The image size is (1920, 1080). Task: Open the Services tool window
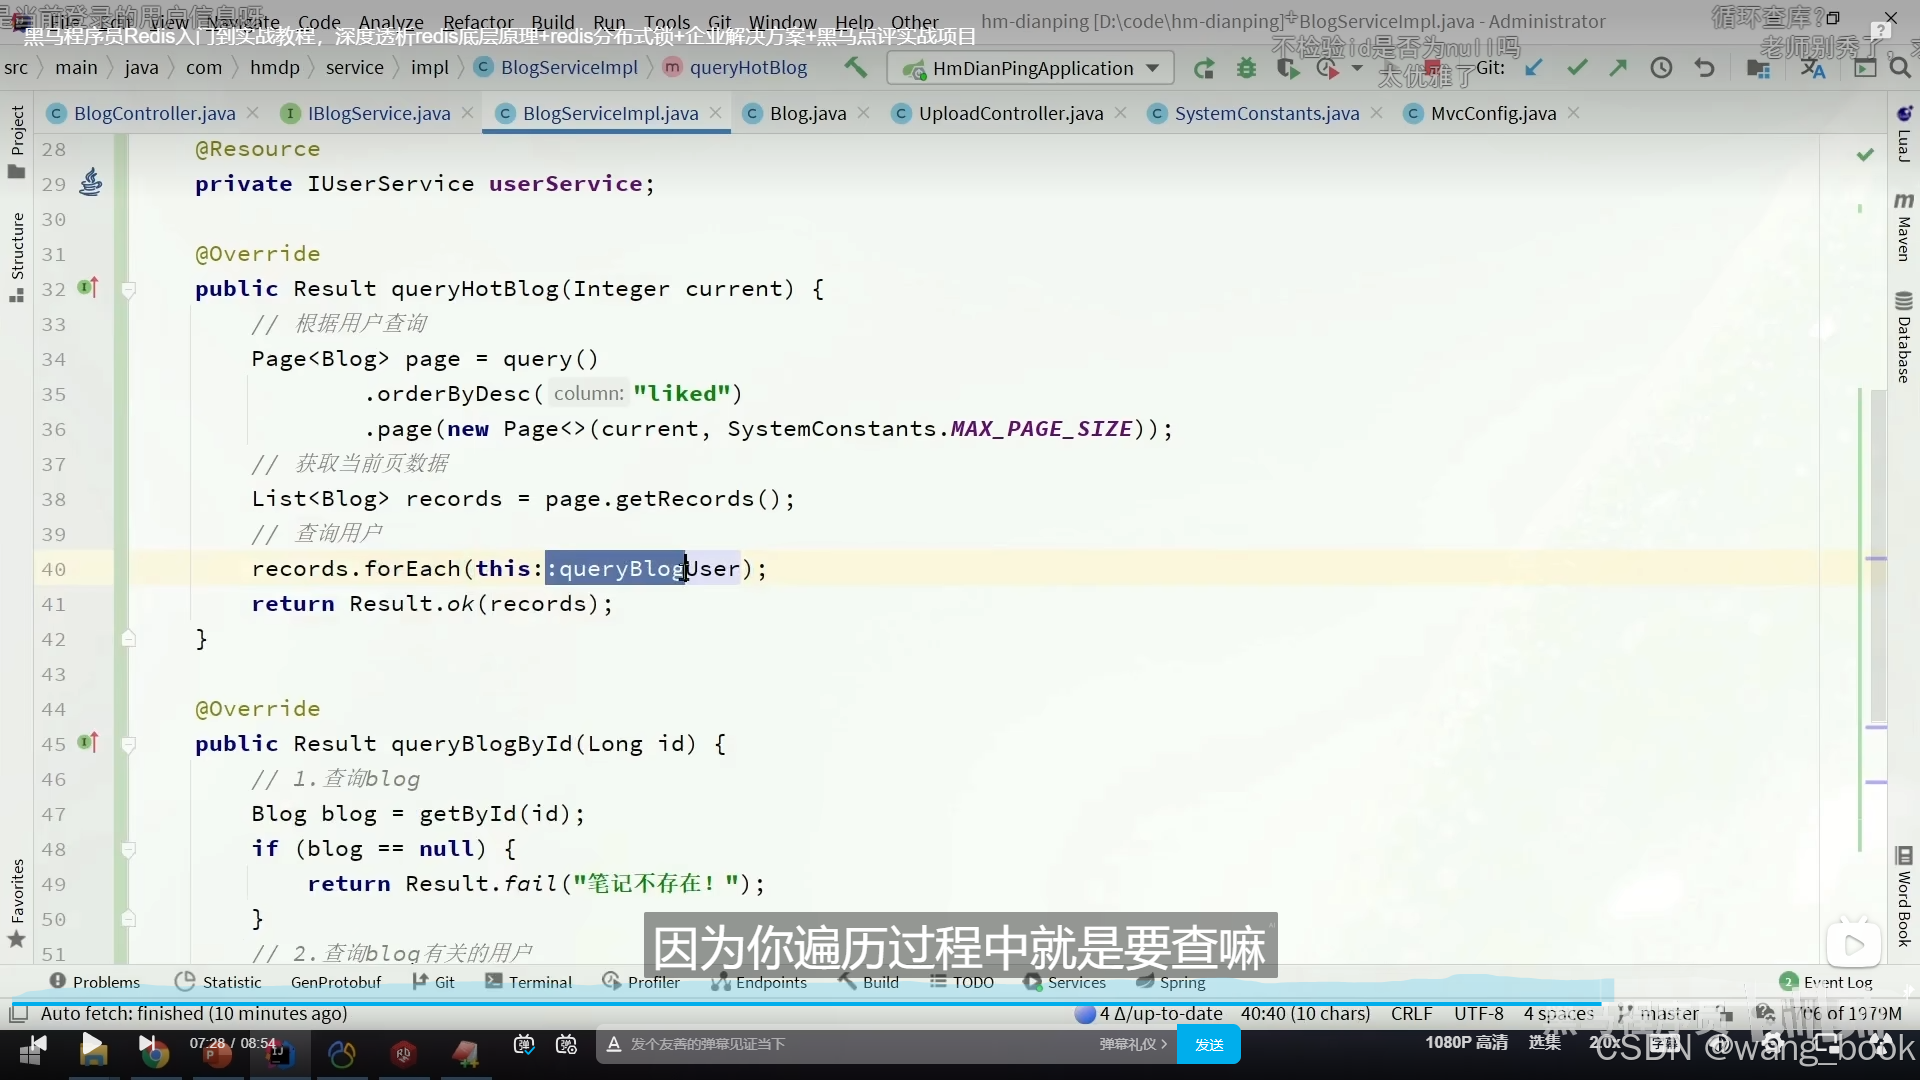click(1065, 982)
